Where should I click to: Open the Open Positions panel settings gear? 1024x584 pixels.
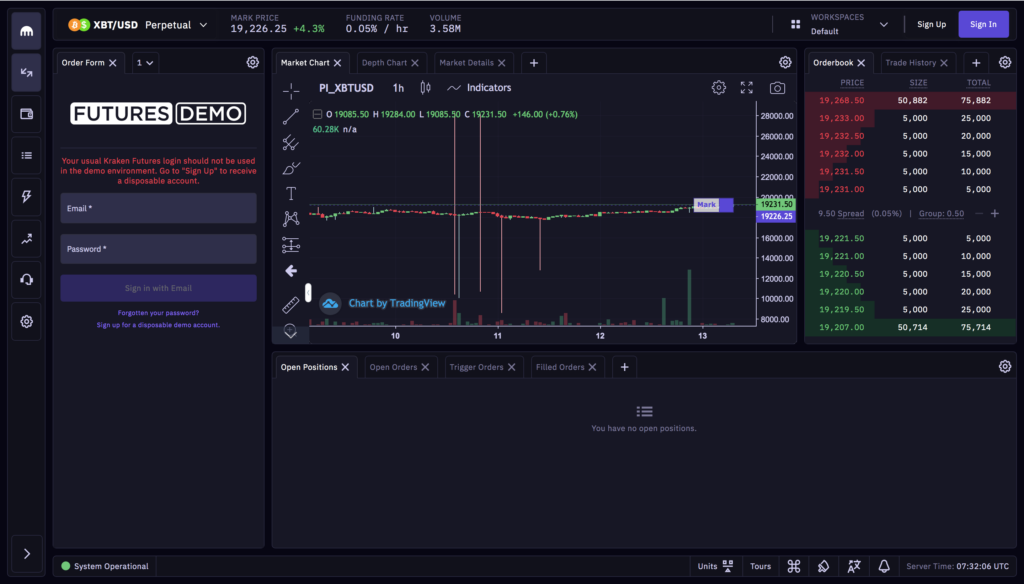point(1005,367)
